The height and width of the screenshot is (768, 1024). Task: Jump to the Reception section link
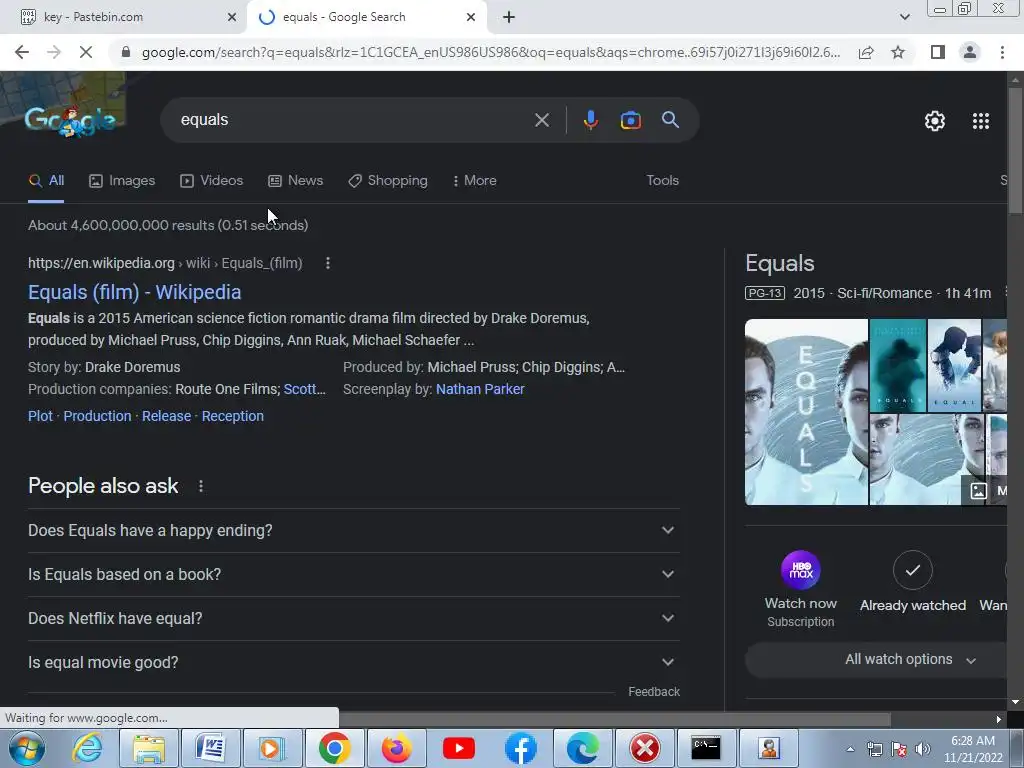point(232,416)
